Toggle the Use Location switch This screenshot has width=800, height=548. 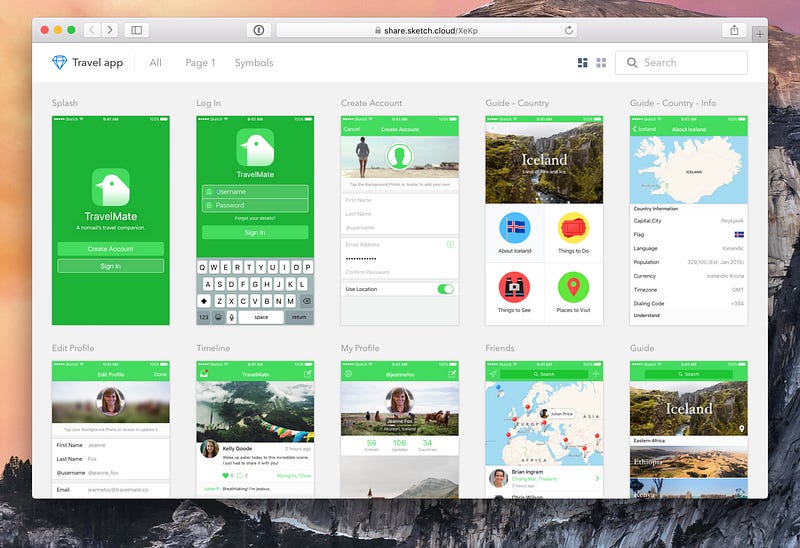click(x=445, y=289)
